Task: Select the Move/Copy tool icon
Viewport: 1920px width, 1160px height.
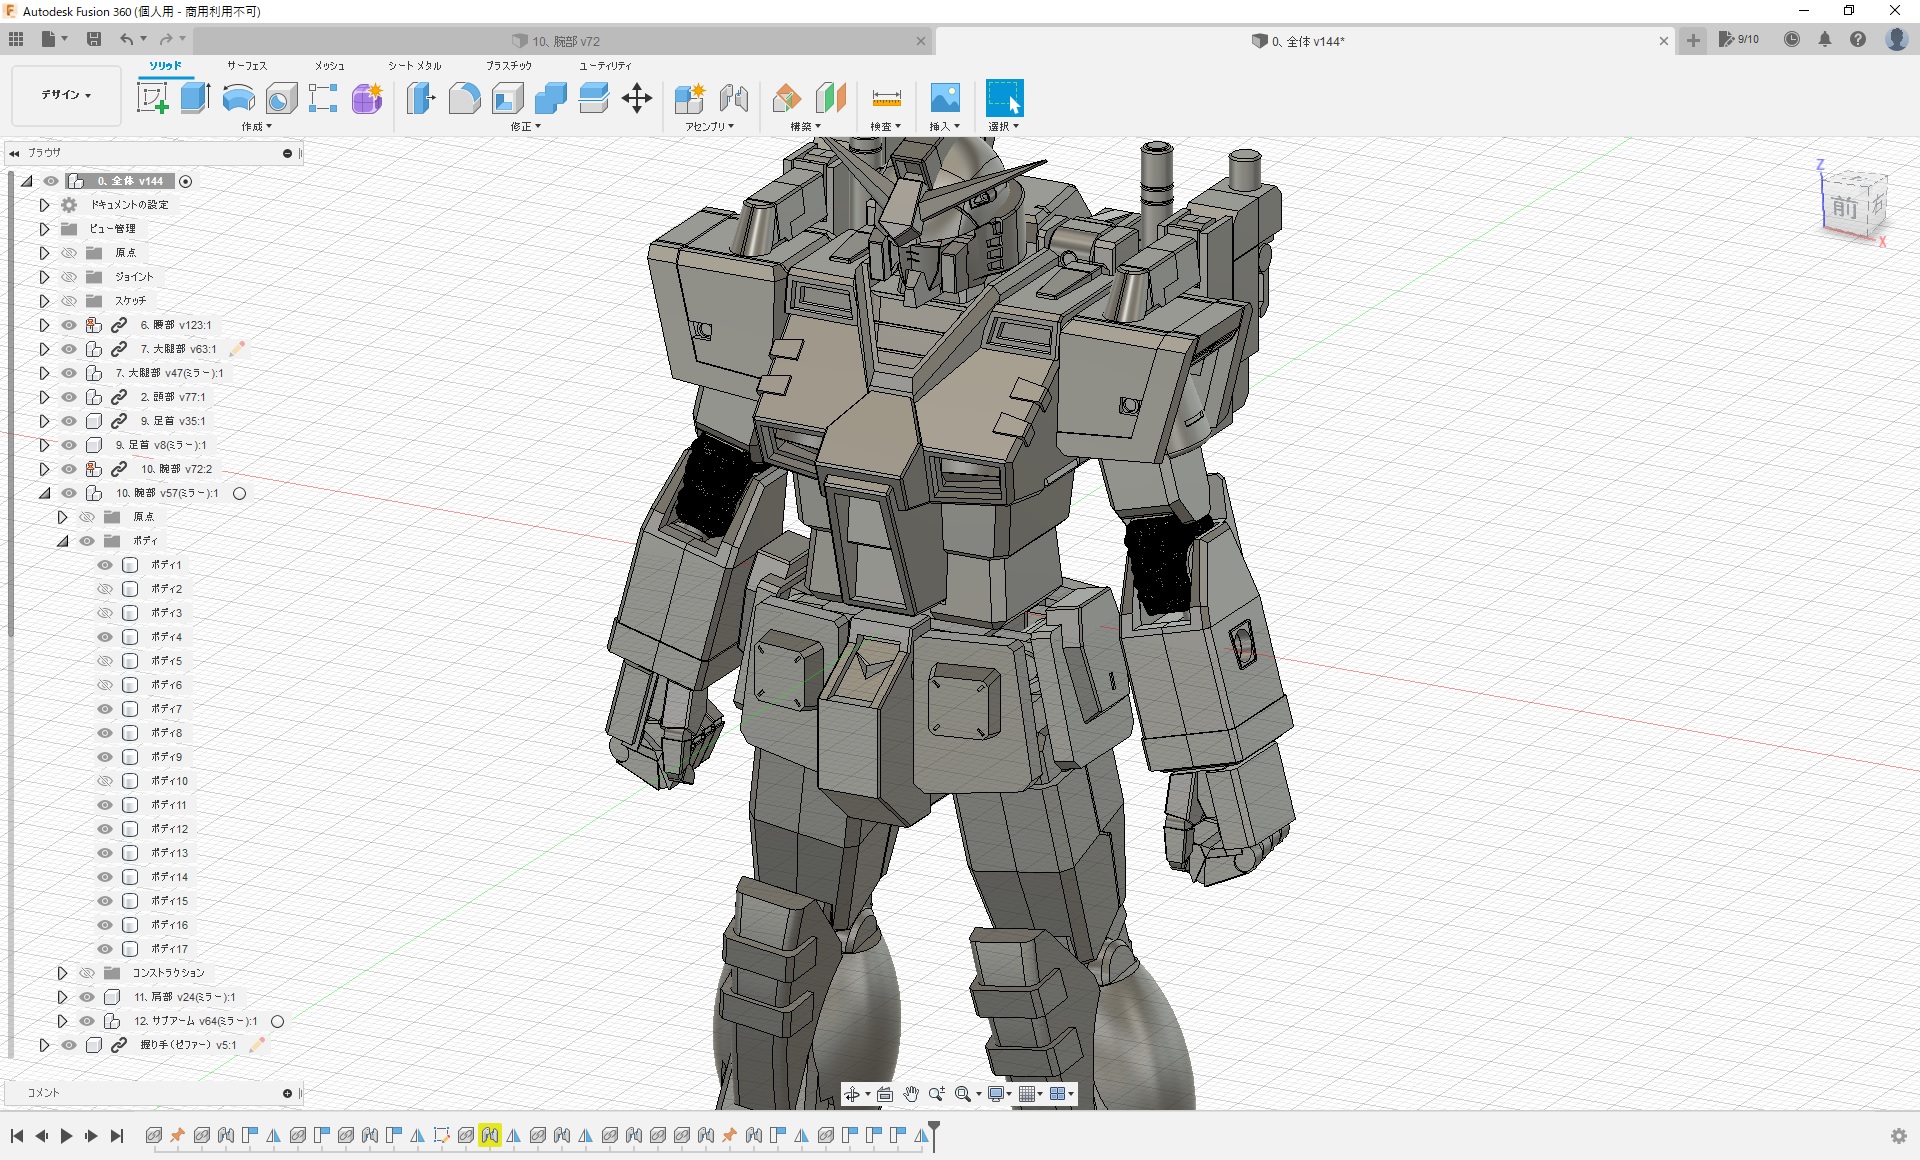Action: click(x=637, y=98)
